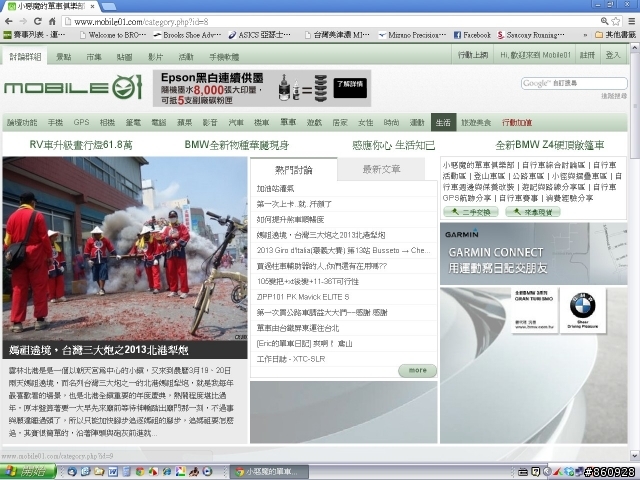Open the browser home page icon
Viewport: 640px width, 480px height.
coord(52,21)
